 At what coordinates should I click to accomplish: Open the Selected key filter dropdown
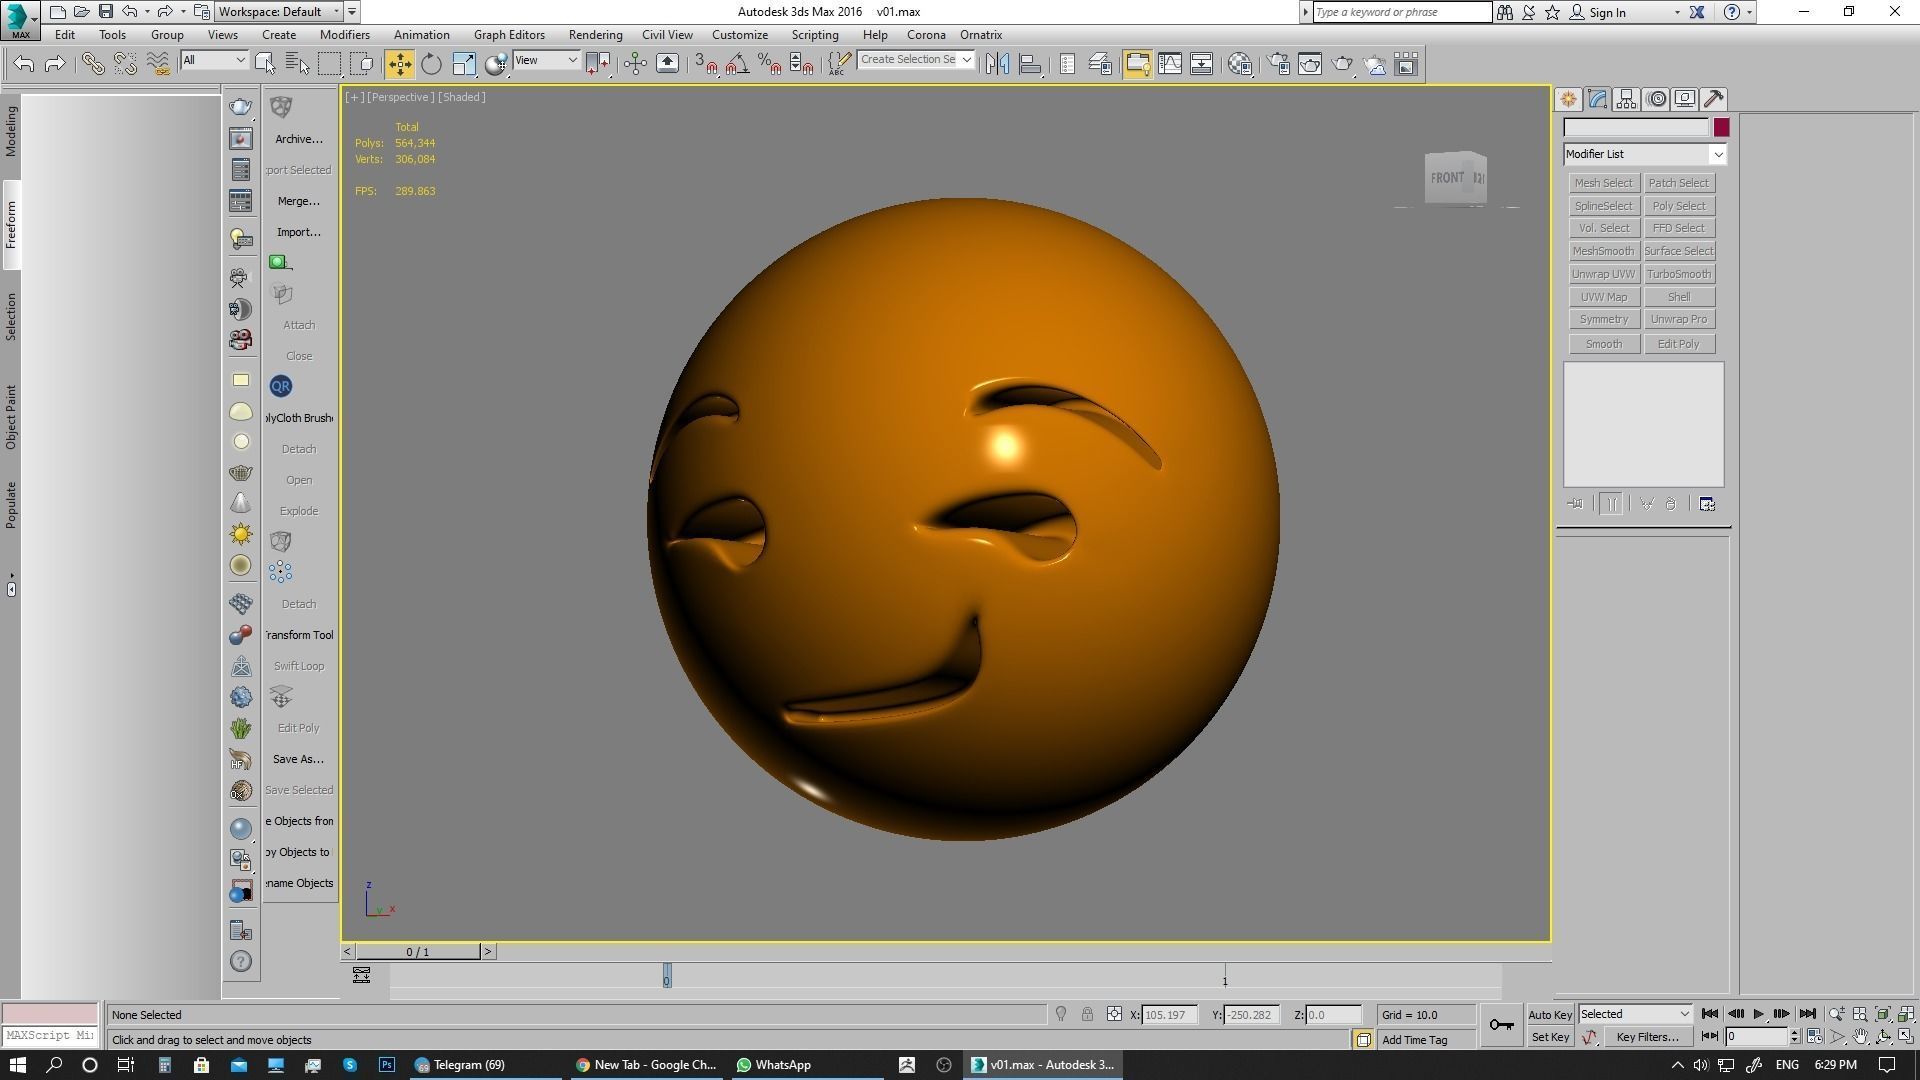[1634, 1014]
